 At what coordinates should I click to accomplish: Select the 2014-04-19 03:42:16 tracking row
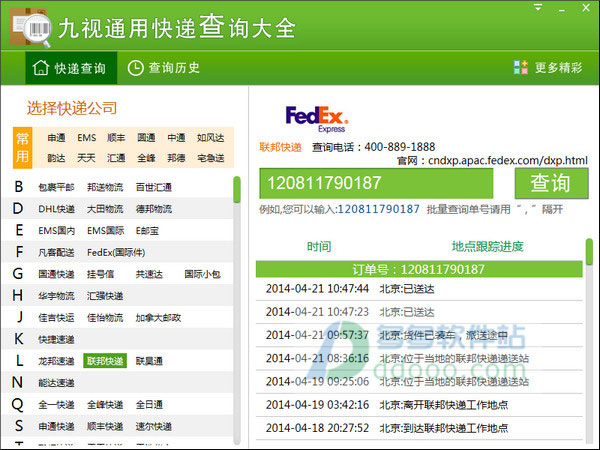(419, 405)
